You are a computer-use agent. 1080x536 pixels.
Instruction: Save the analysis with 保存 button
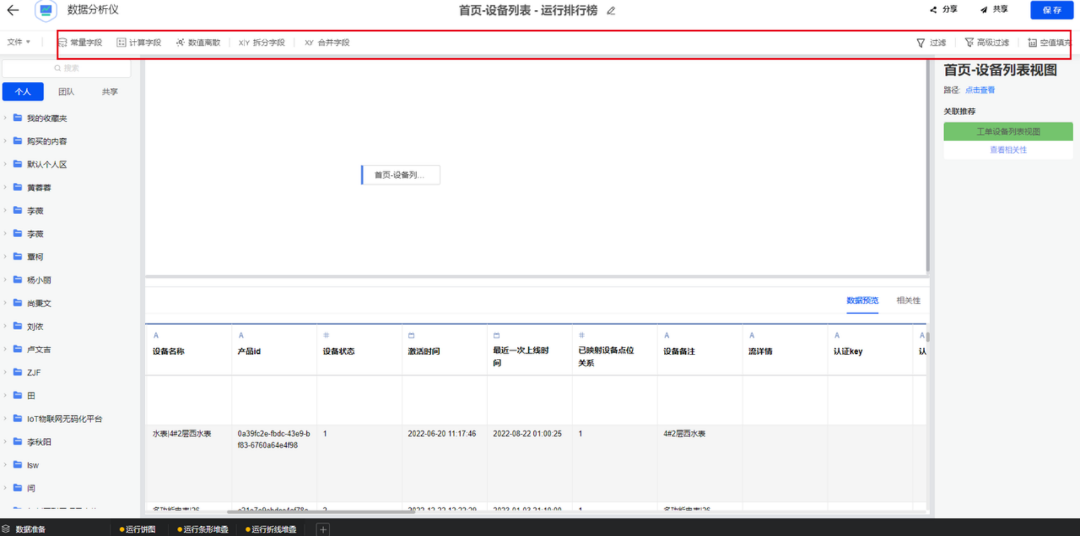pyautogui.click(x=1052, y=10)
